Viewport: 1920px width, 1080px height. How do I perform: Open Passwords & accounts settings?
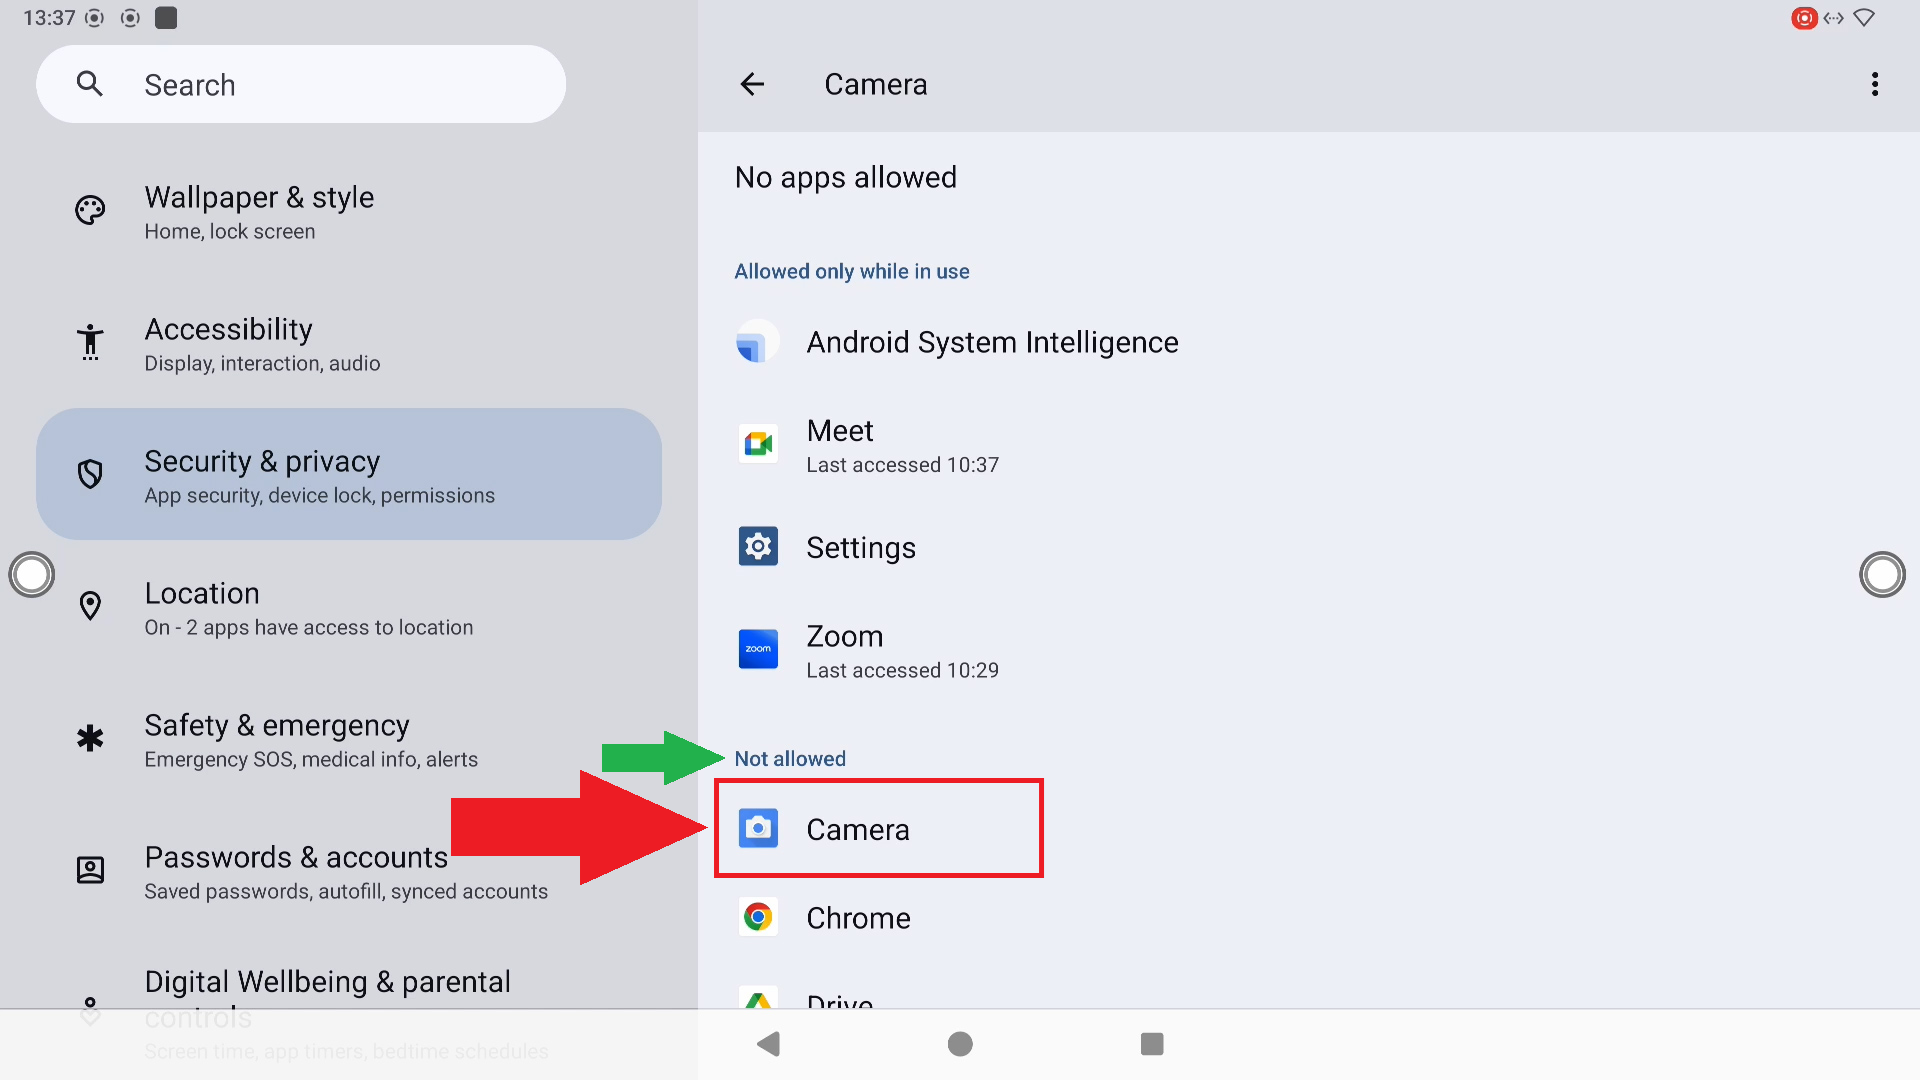pyautogui.click(x=348, y=872)
